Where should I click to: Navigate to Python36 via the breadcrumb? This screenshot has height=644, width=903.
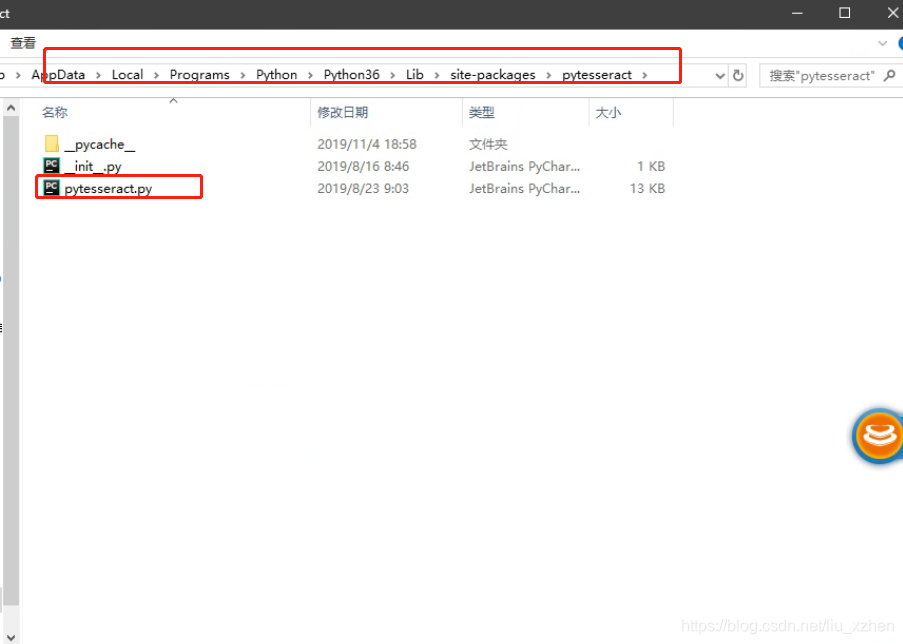[x=352, y=74]
